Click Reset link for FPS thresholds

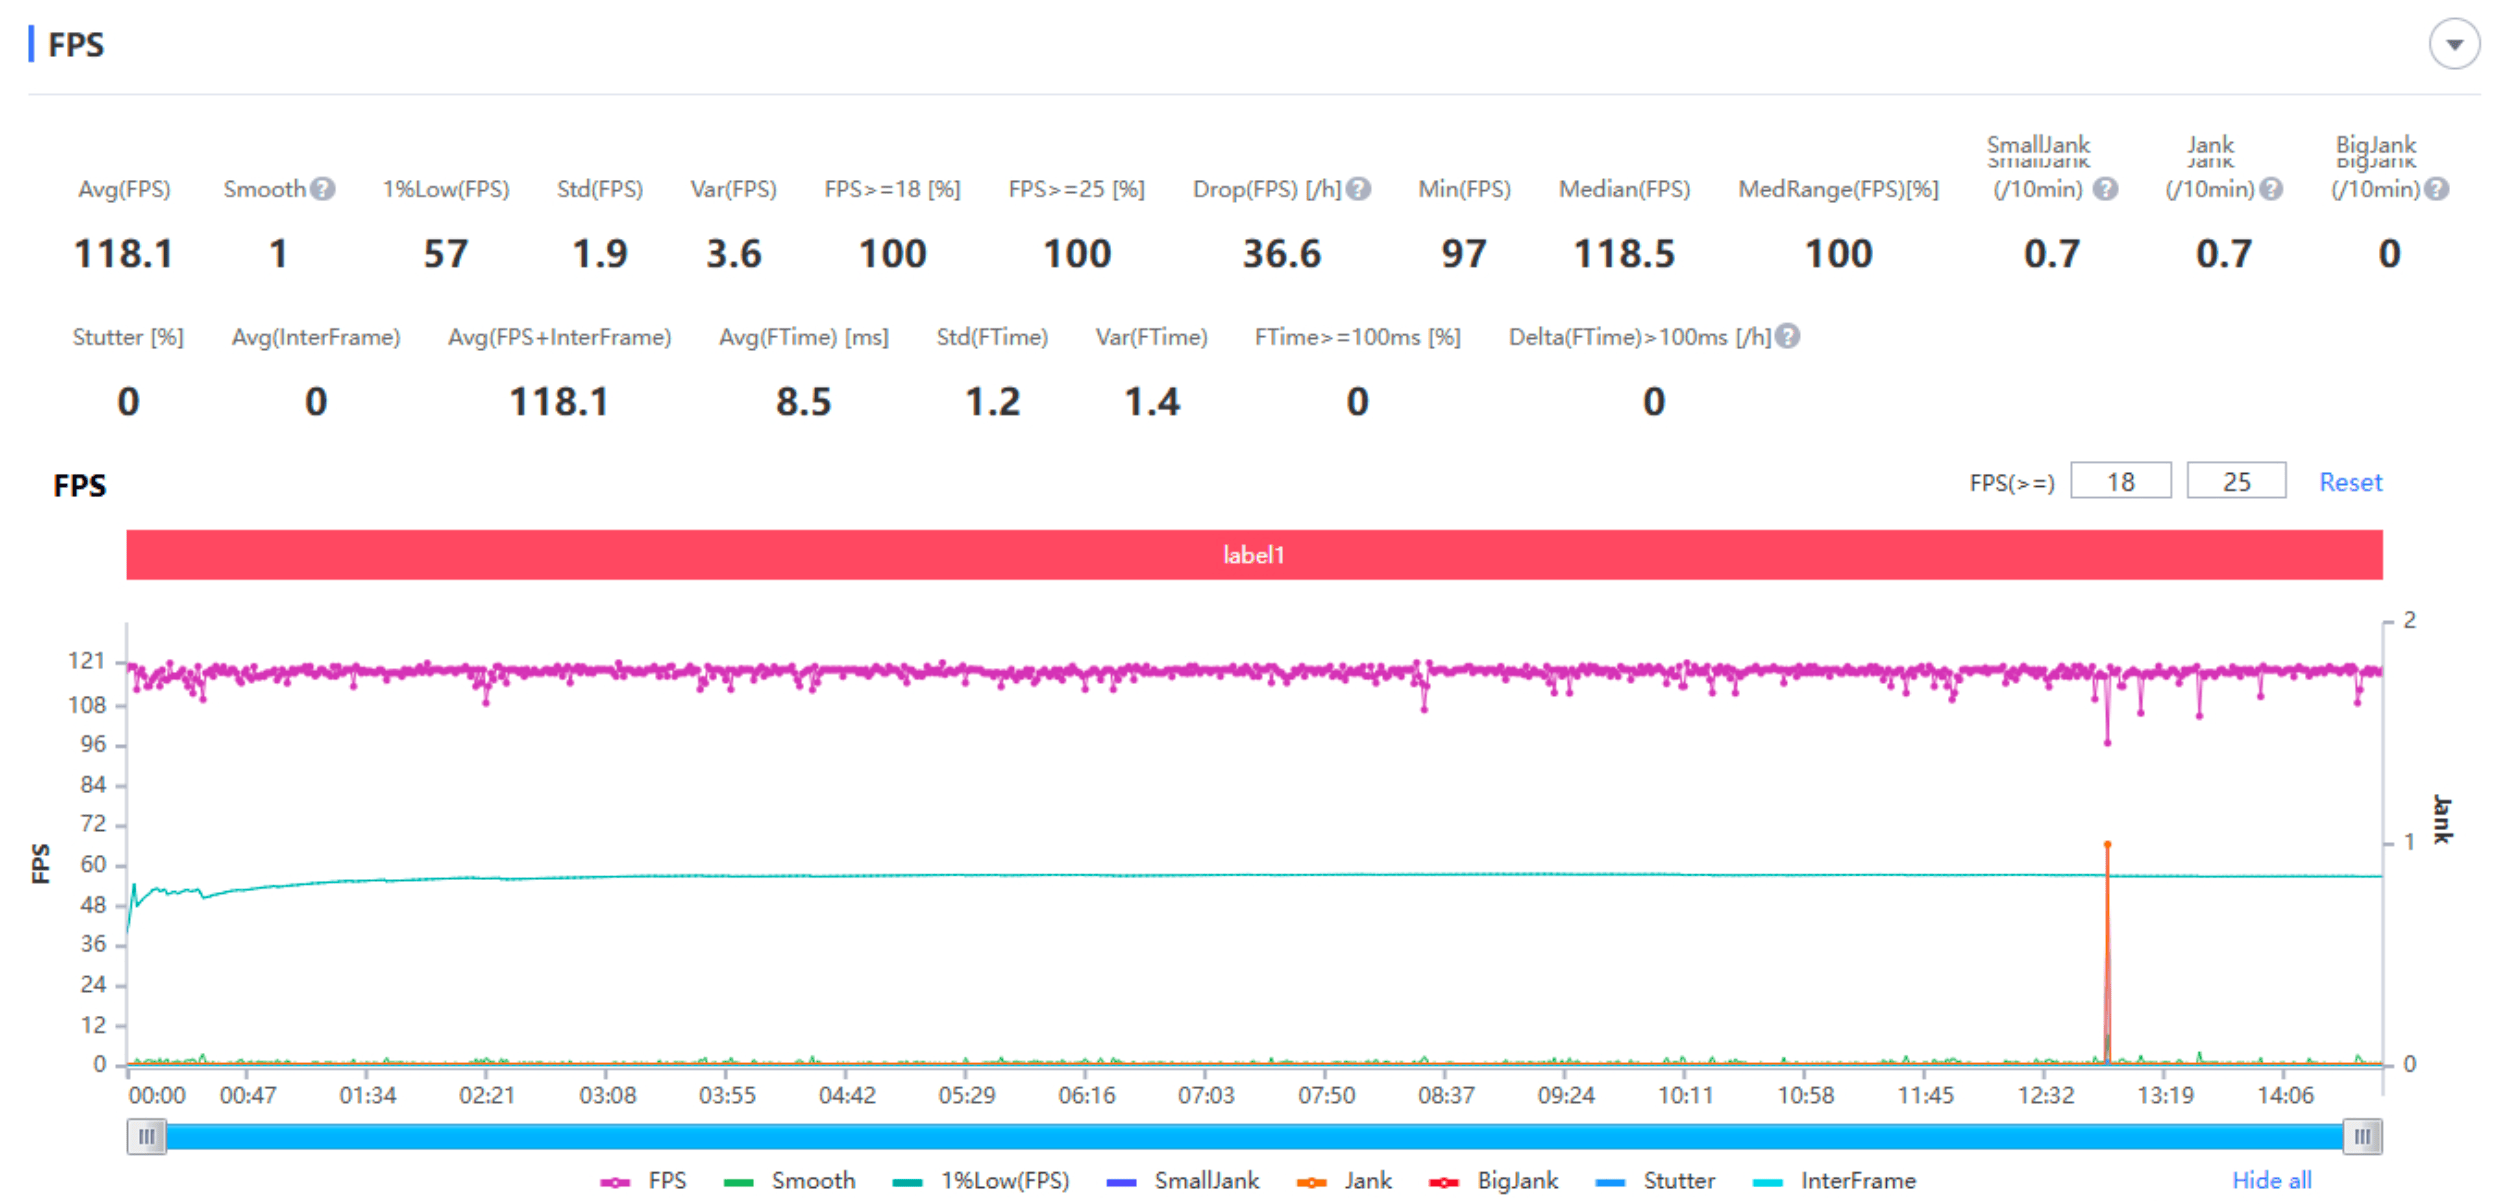(2350, 482)
